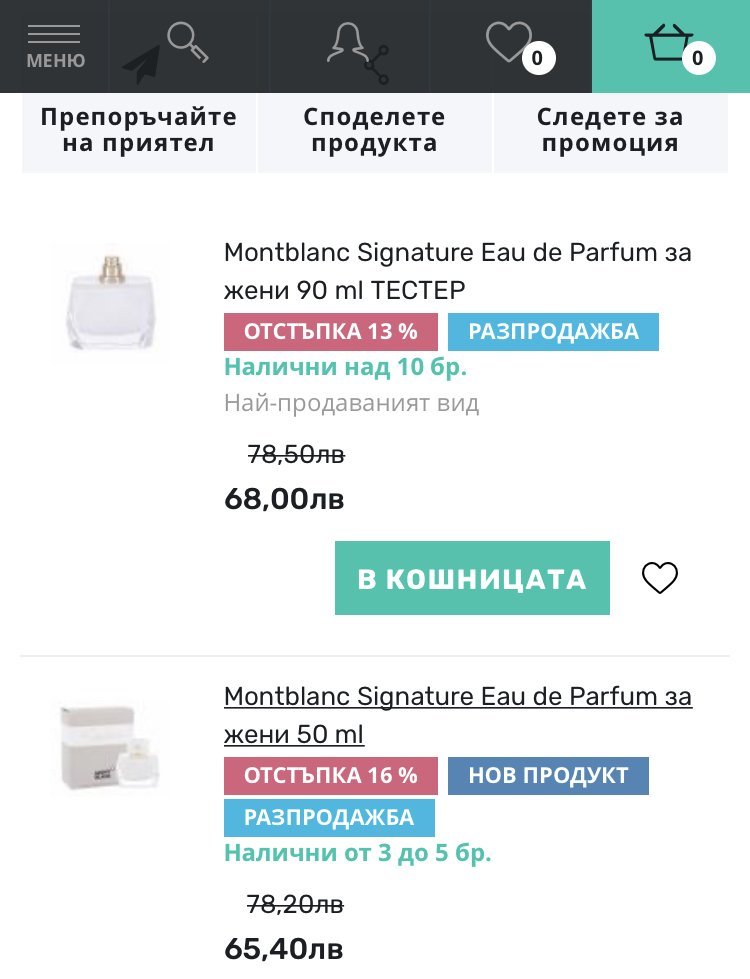
Task: Click cart counter badge showing 0
Action: pos(697,59)
